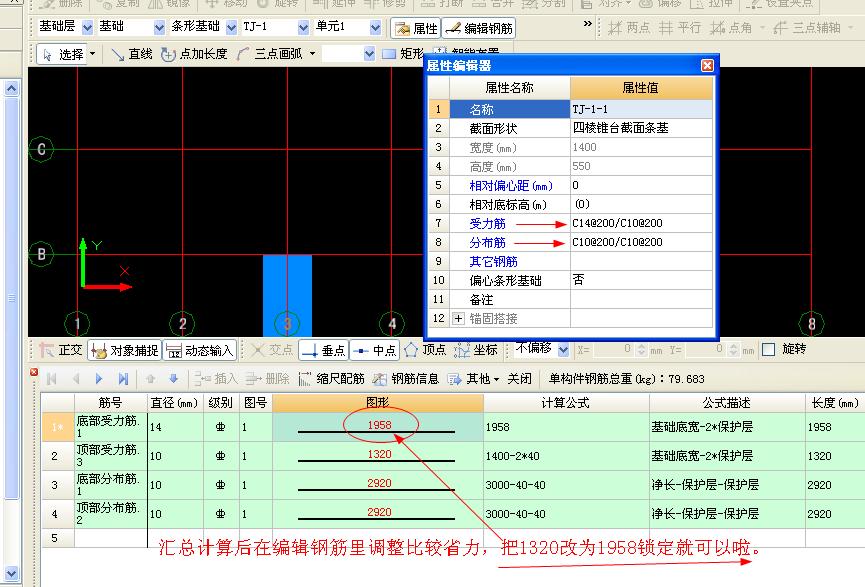The width and height of the screenshot is (865, 587).
Task: Expand the 选择 tool dropdown arrow
Action: point(92,54)
